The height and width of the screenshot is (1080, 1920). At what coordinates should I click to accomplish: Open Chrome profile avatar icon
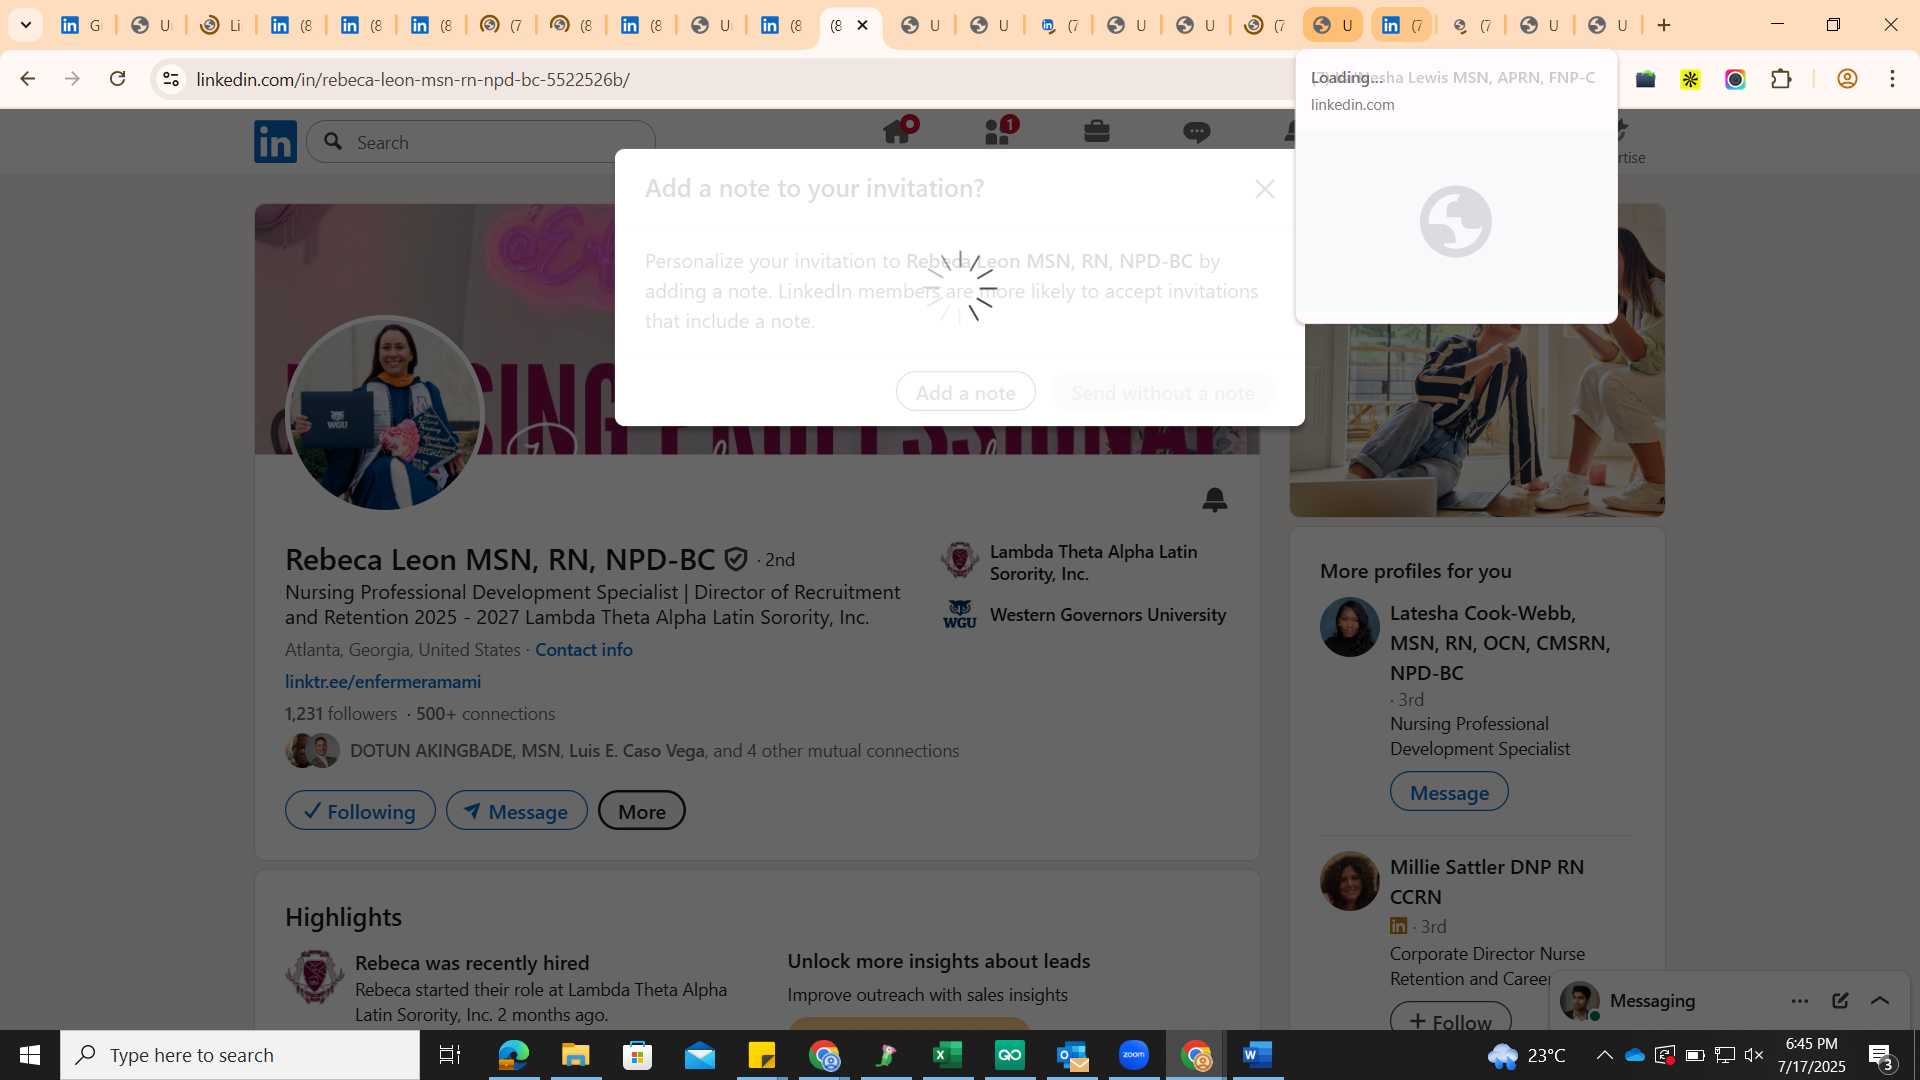pos(1847,79)
